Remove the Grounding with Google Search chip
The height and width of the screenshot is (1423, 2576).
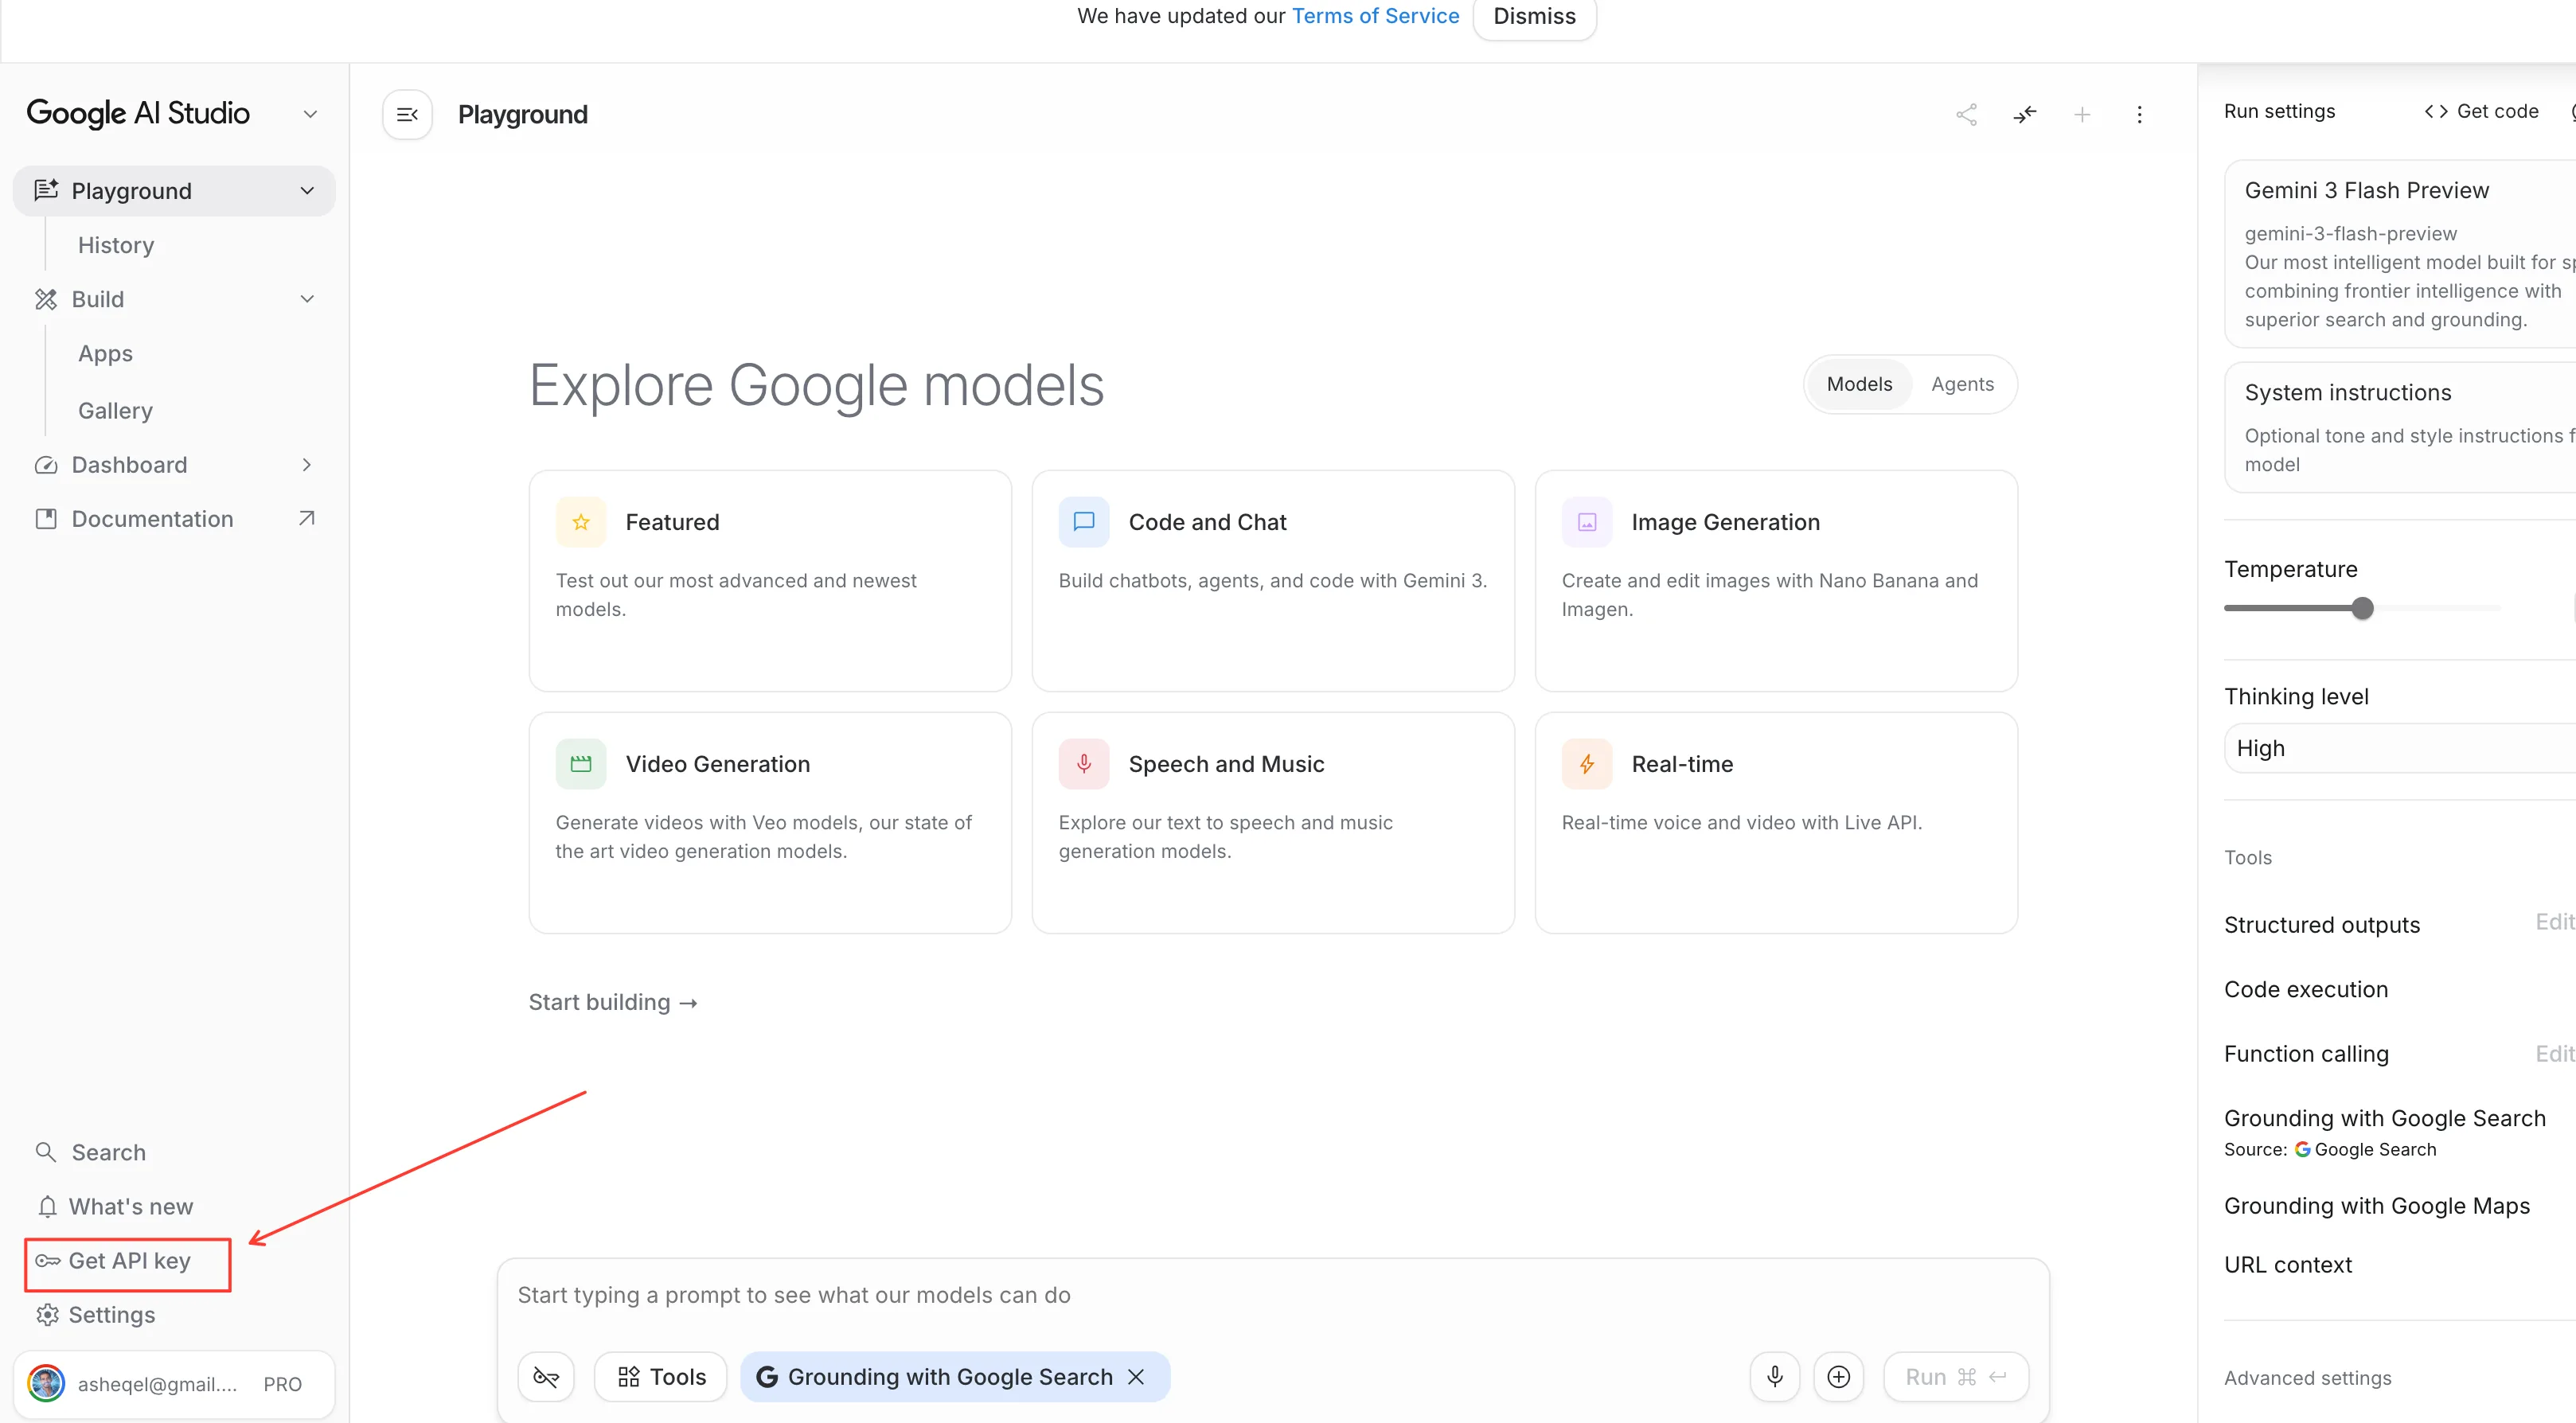tap(1136, 1377)
